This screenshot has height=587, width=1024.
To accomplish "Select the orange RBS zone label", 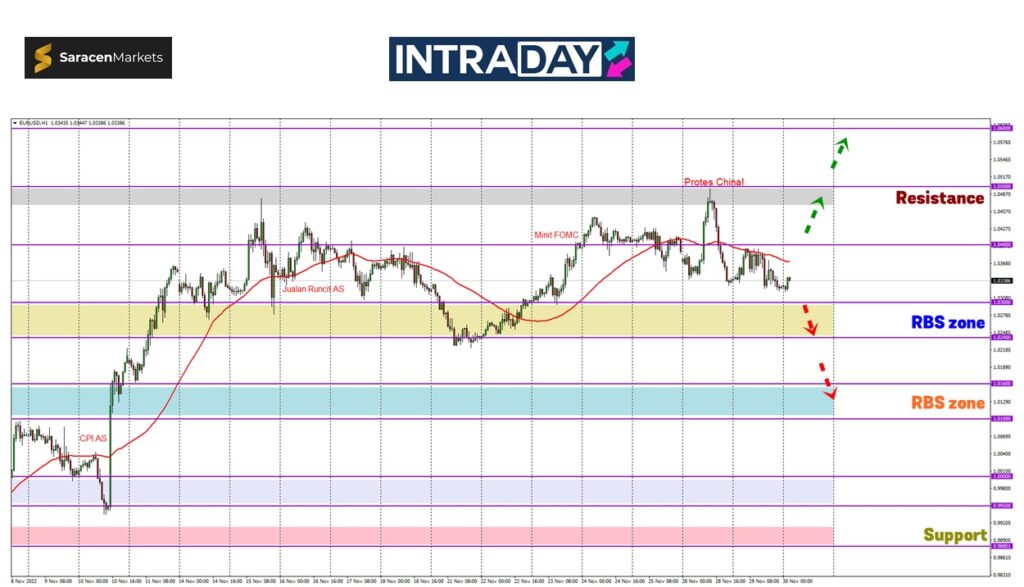I will tap(947, 403).
